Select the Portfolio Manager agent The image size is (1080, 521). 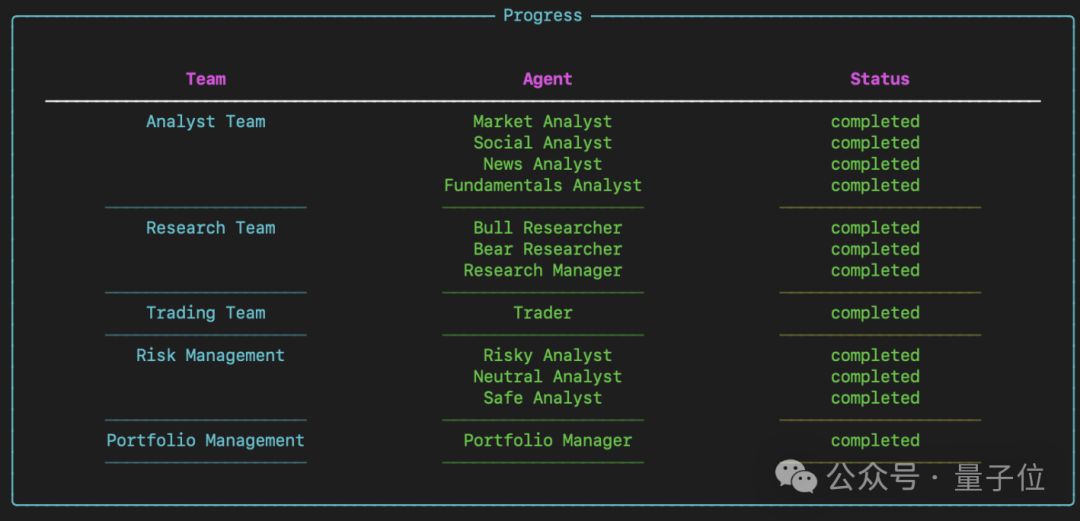click(x=547, y=440)
